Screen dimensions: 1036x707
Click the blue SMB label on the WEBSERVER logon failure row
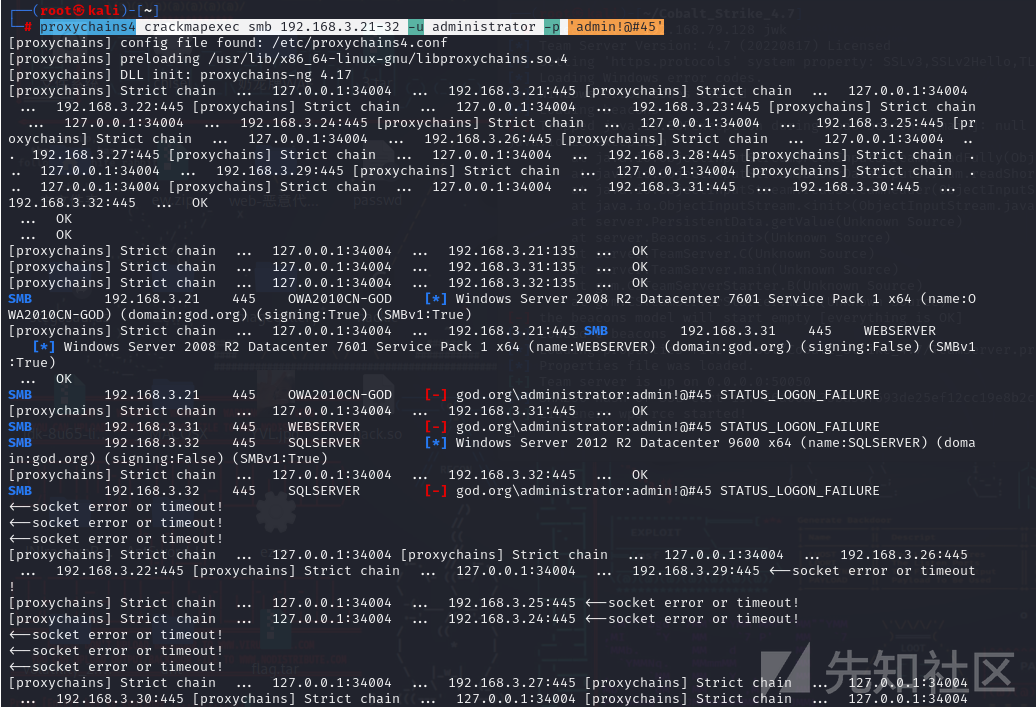(x=20, y=426)
